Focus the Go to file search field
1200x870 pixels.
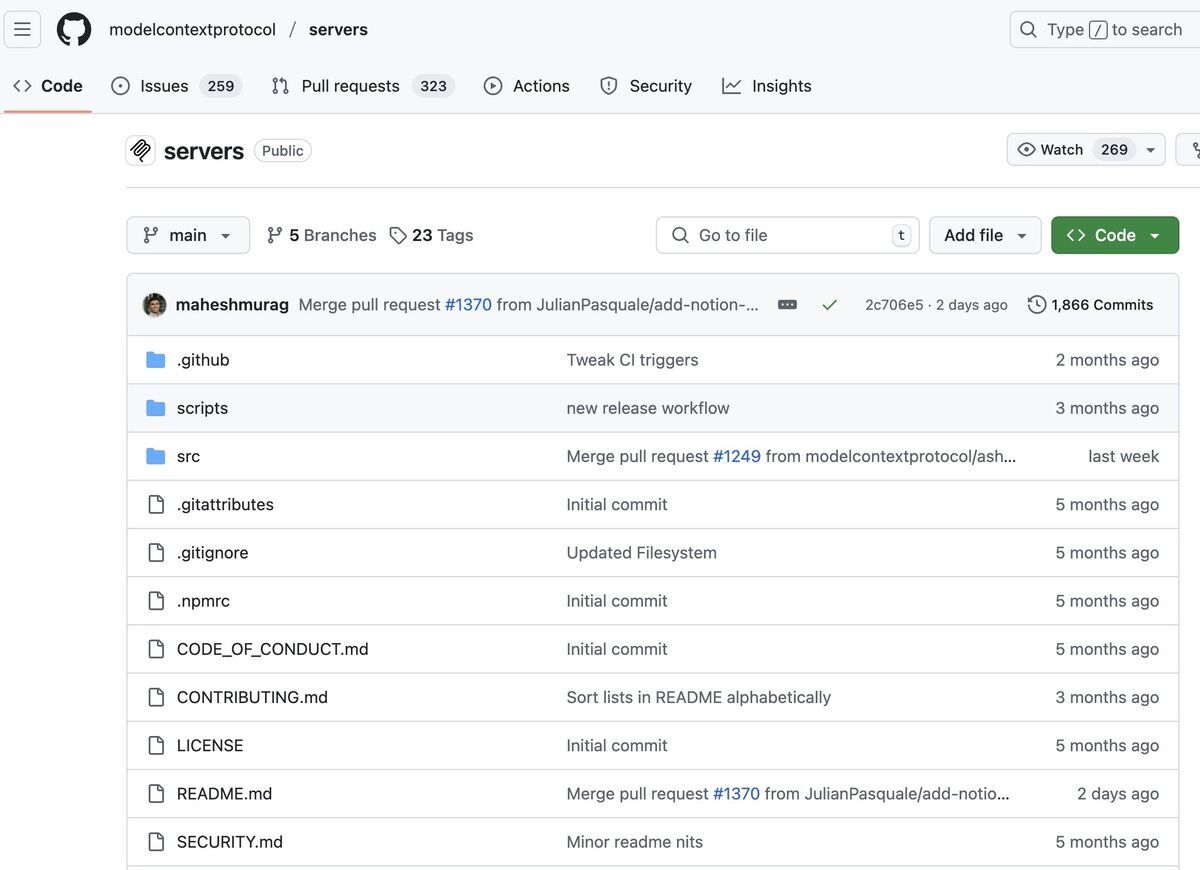point(788,235)
